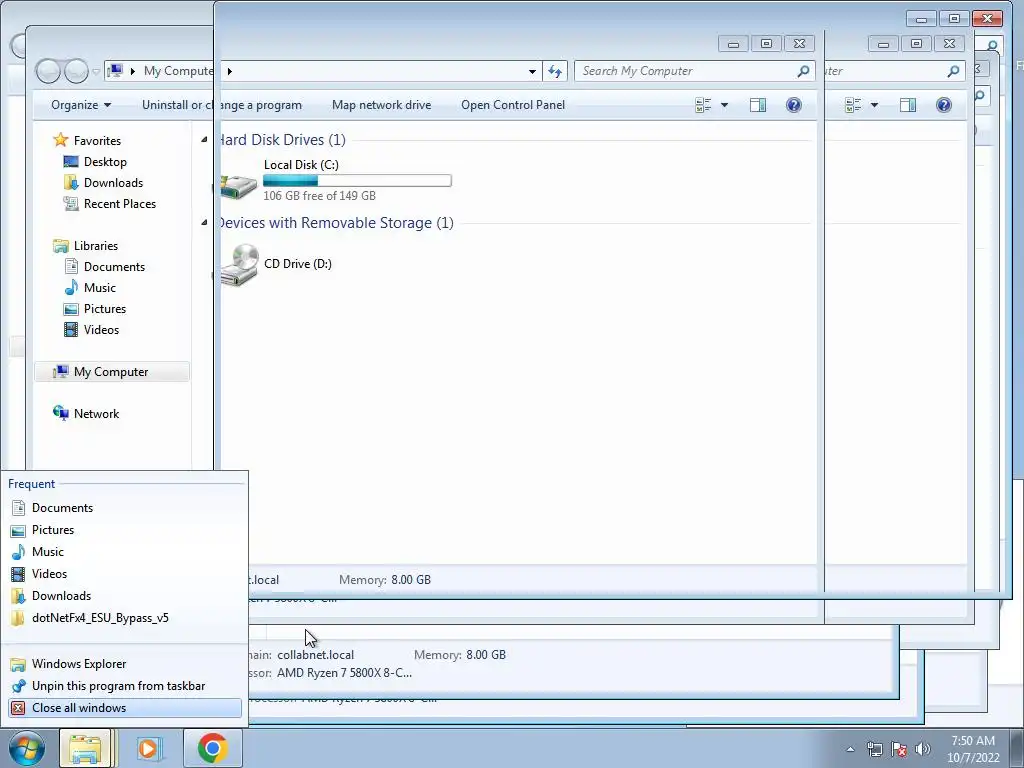
Task: Open the volume speaker tray icon
Action: (923, 749)
